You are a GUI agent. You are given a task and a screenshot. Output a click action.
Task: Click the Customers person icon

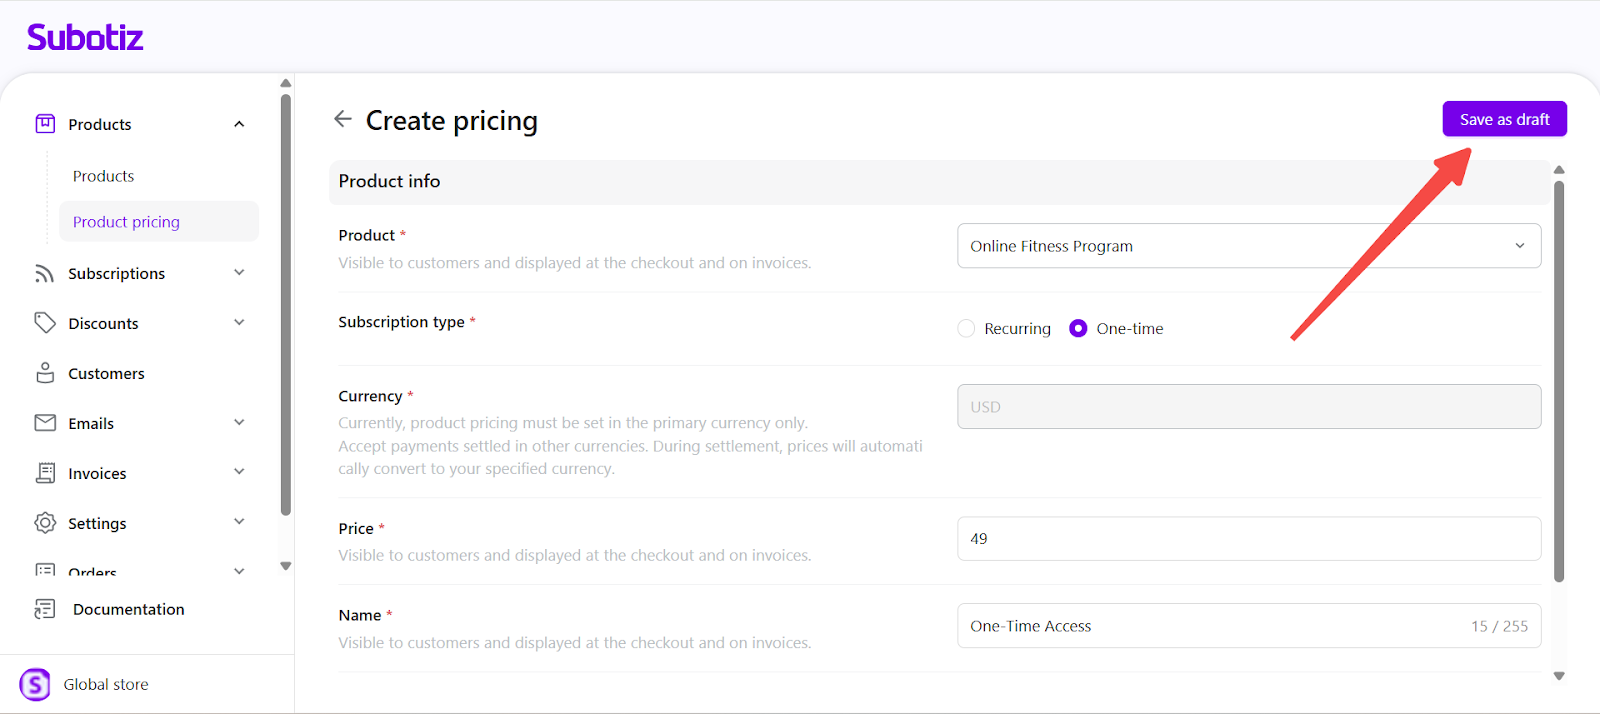click(45, 373)
